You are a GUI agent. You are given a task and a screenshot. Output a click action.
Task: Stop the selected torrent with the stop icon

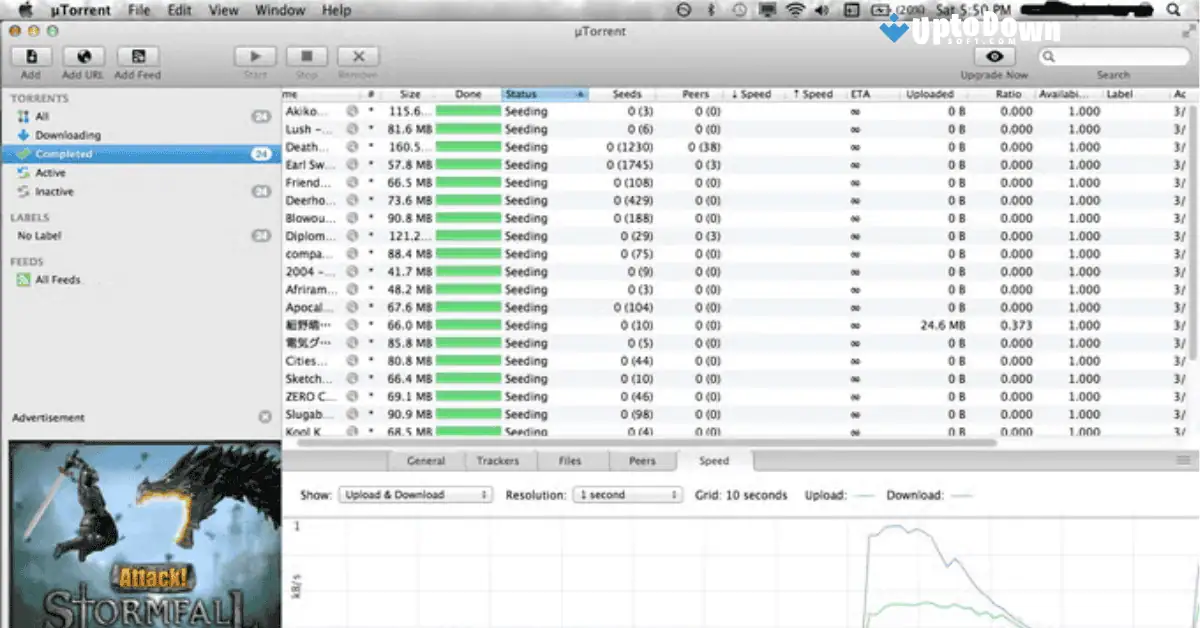[306, 56]
